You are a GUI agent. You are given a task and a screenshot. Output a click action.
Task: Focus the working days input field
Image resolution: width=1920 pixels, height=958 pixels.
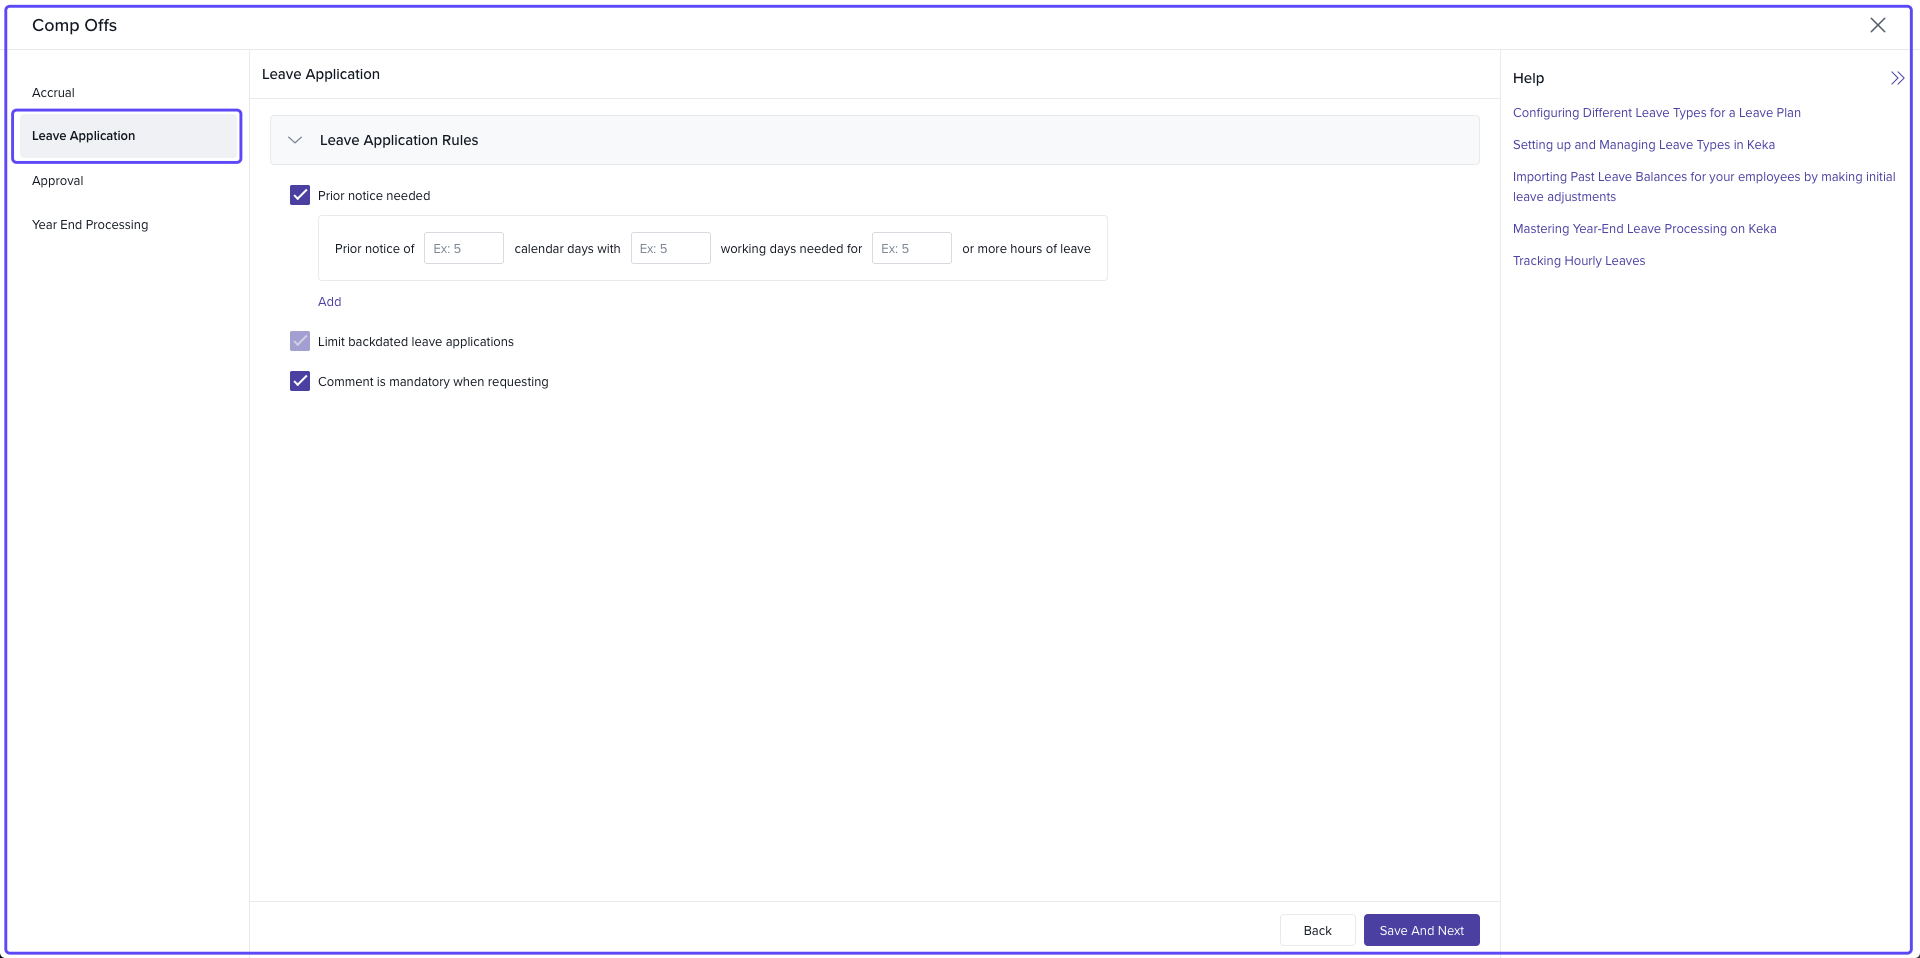click(670, 248)
